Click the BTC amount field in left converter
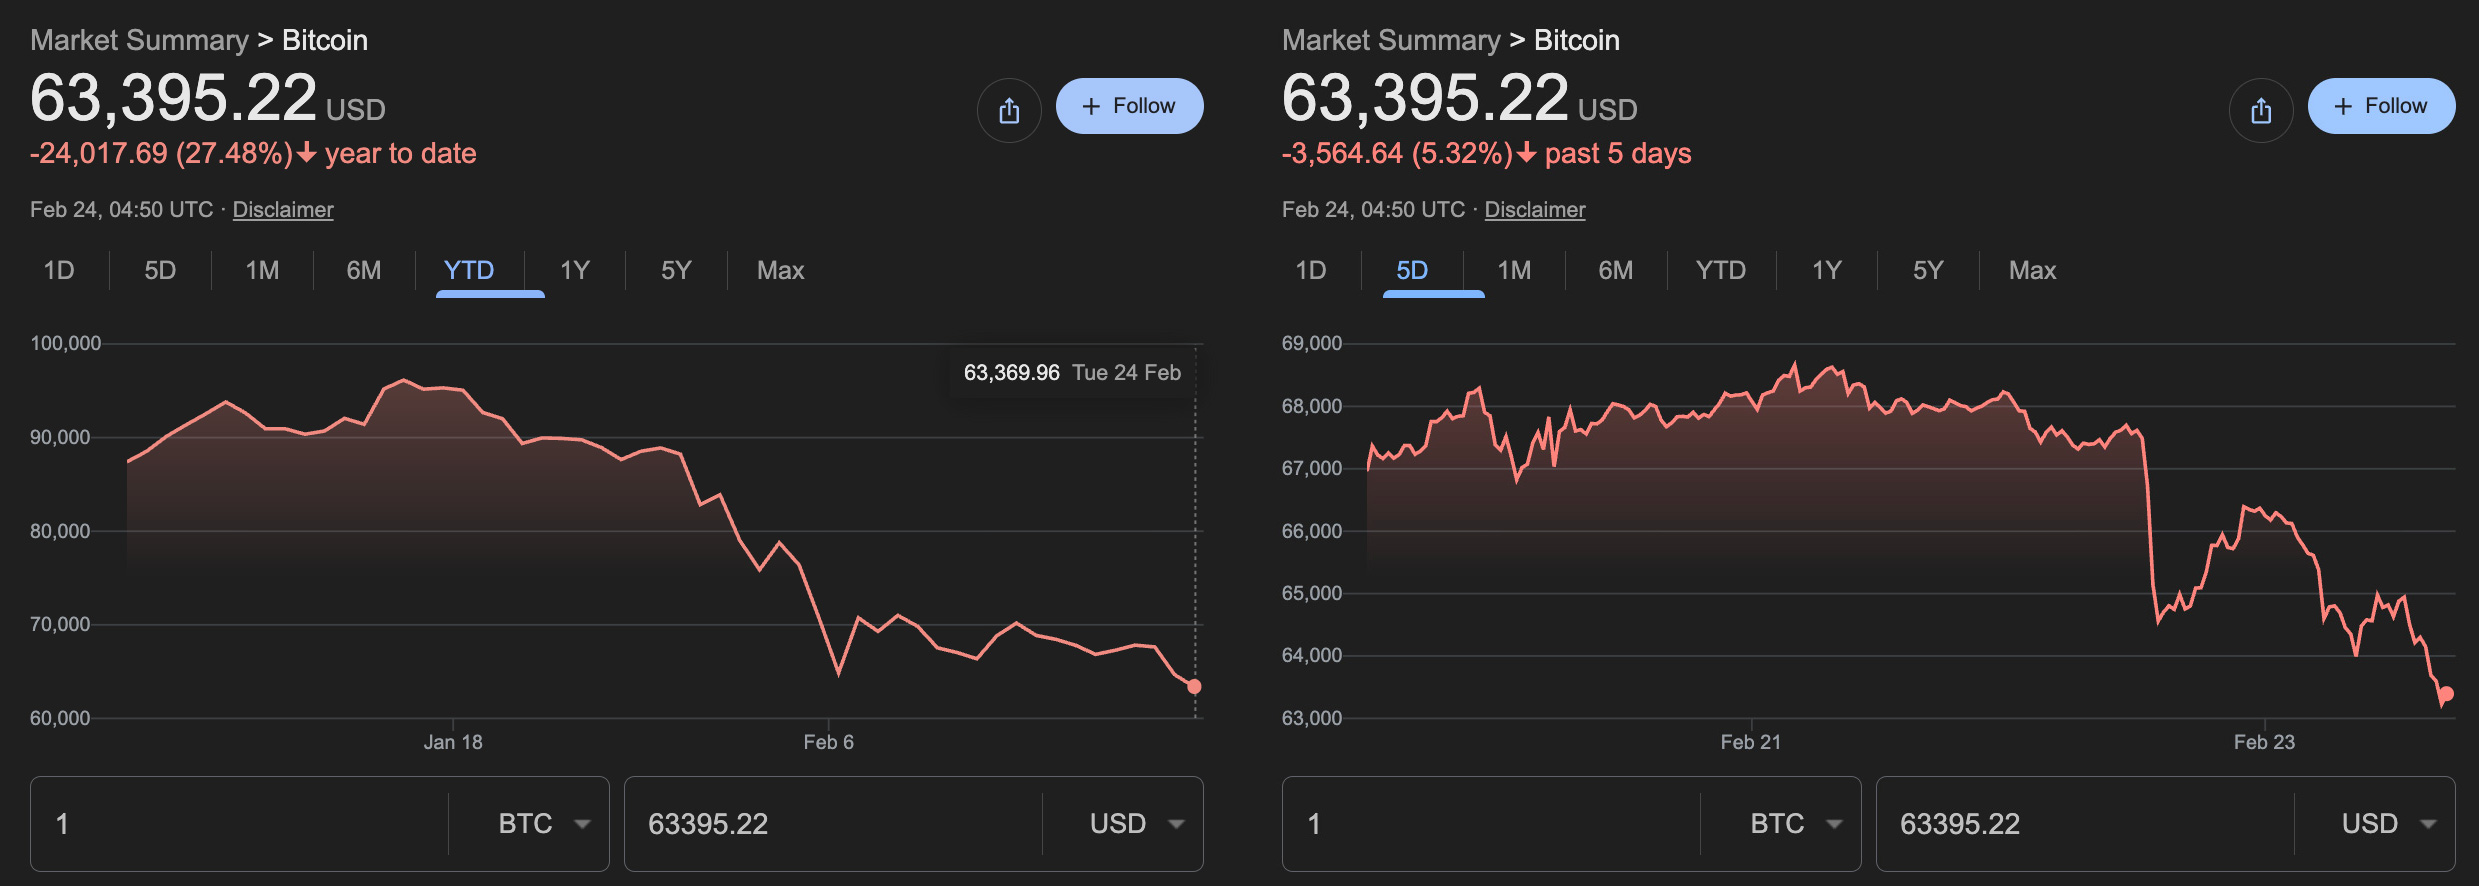2479x886 pixels. 240,824
